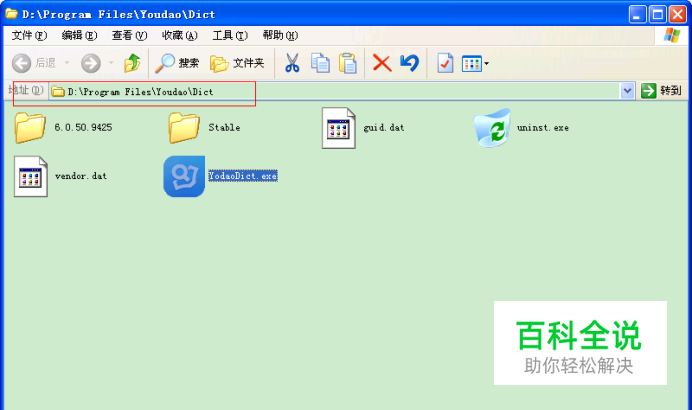Click the YodaoDict.exe file name
This screenshot has width=692, height=410.
(x=243, y=176)
